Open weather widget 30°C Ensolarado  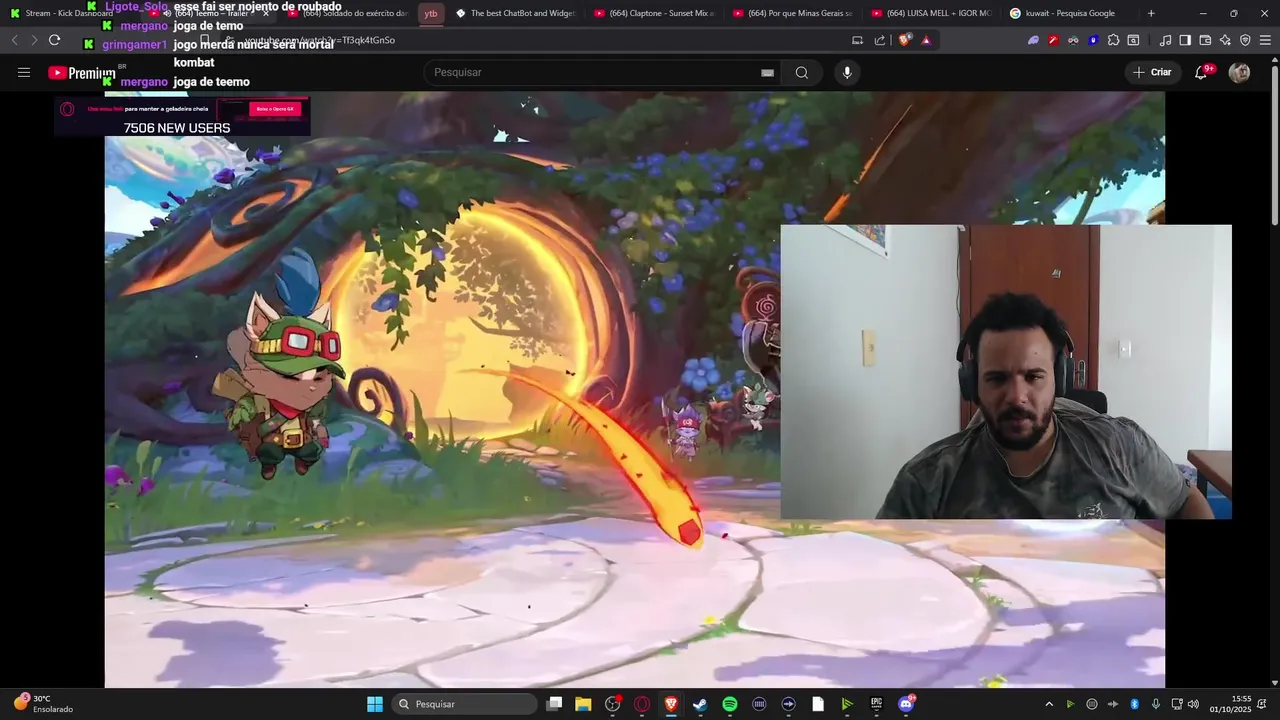pos(44,704)
